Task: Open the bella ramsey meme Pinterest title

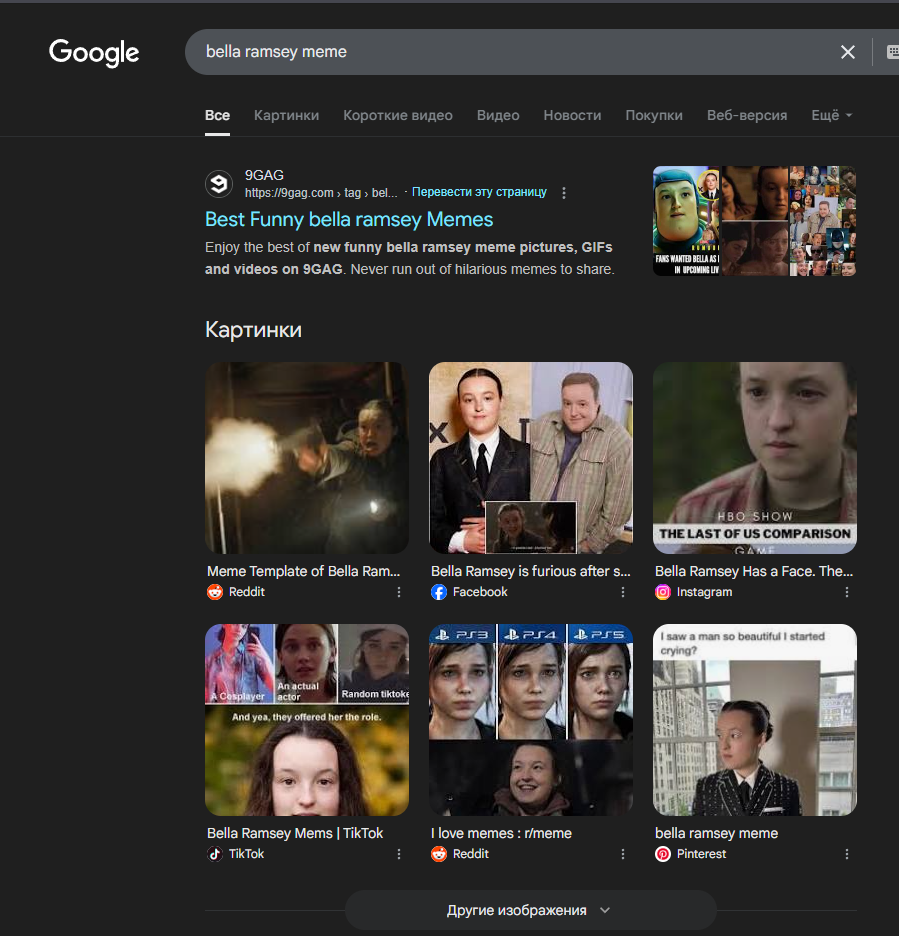Action: [x=716, y=833]
